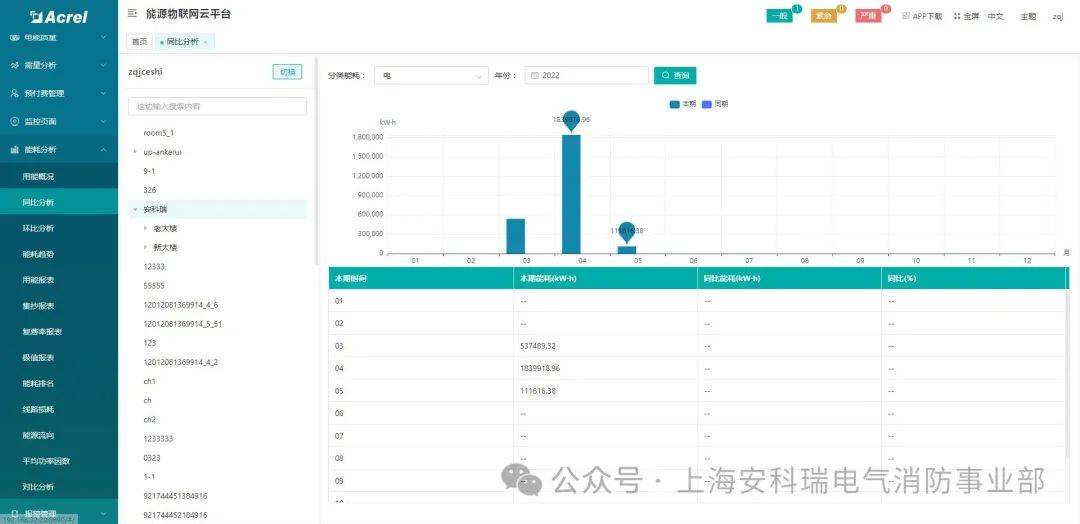1080x524 pixels.
Task: Click the 预付费管理 person icon
Action: (14, 93)
